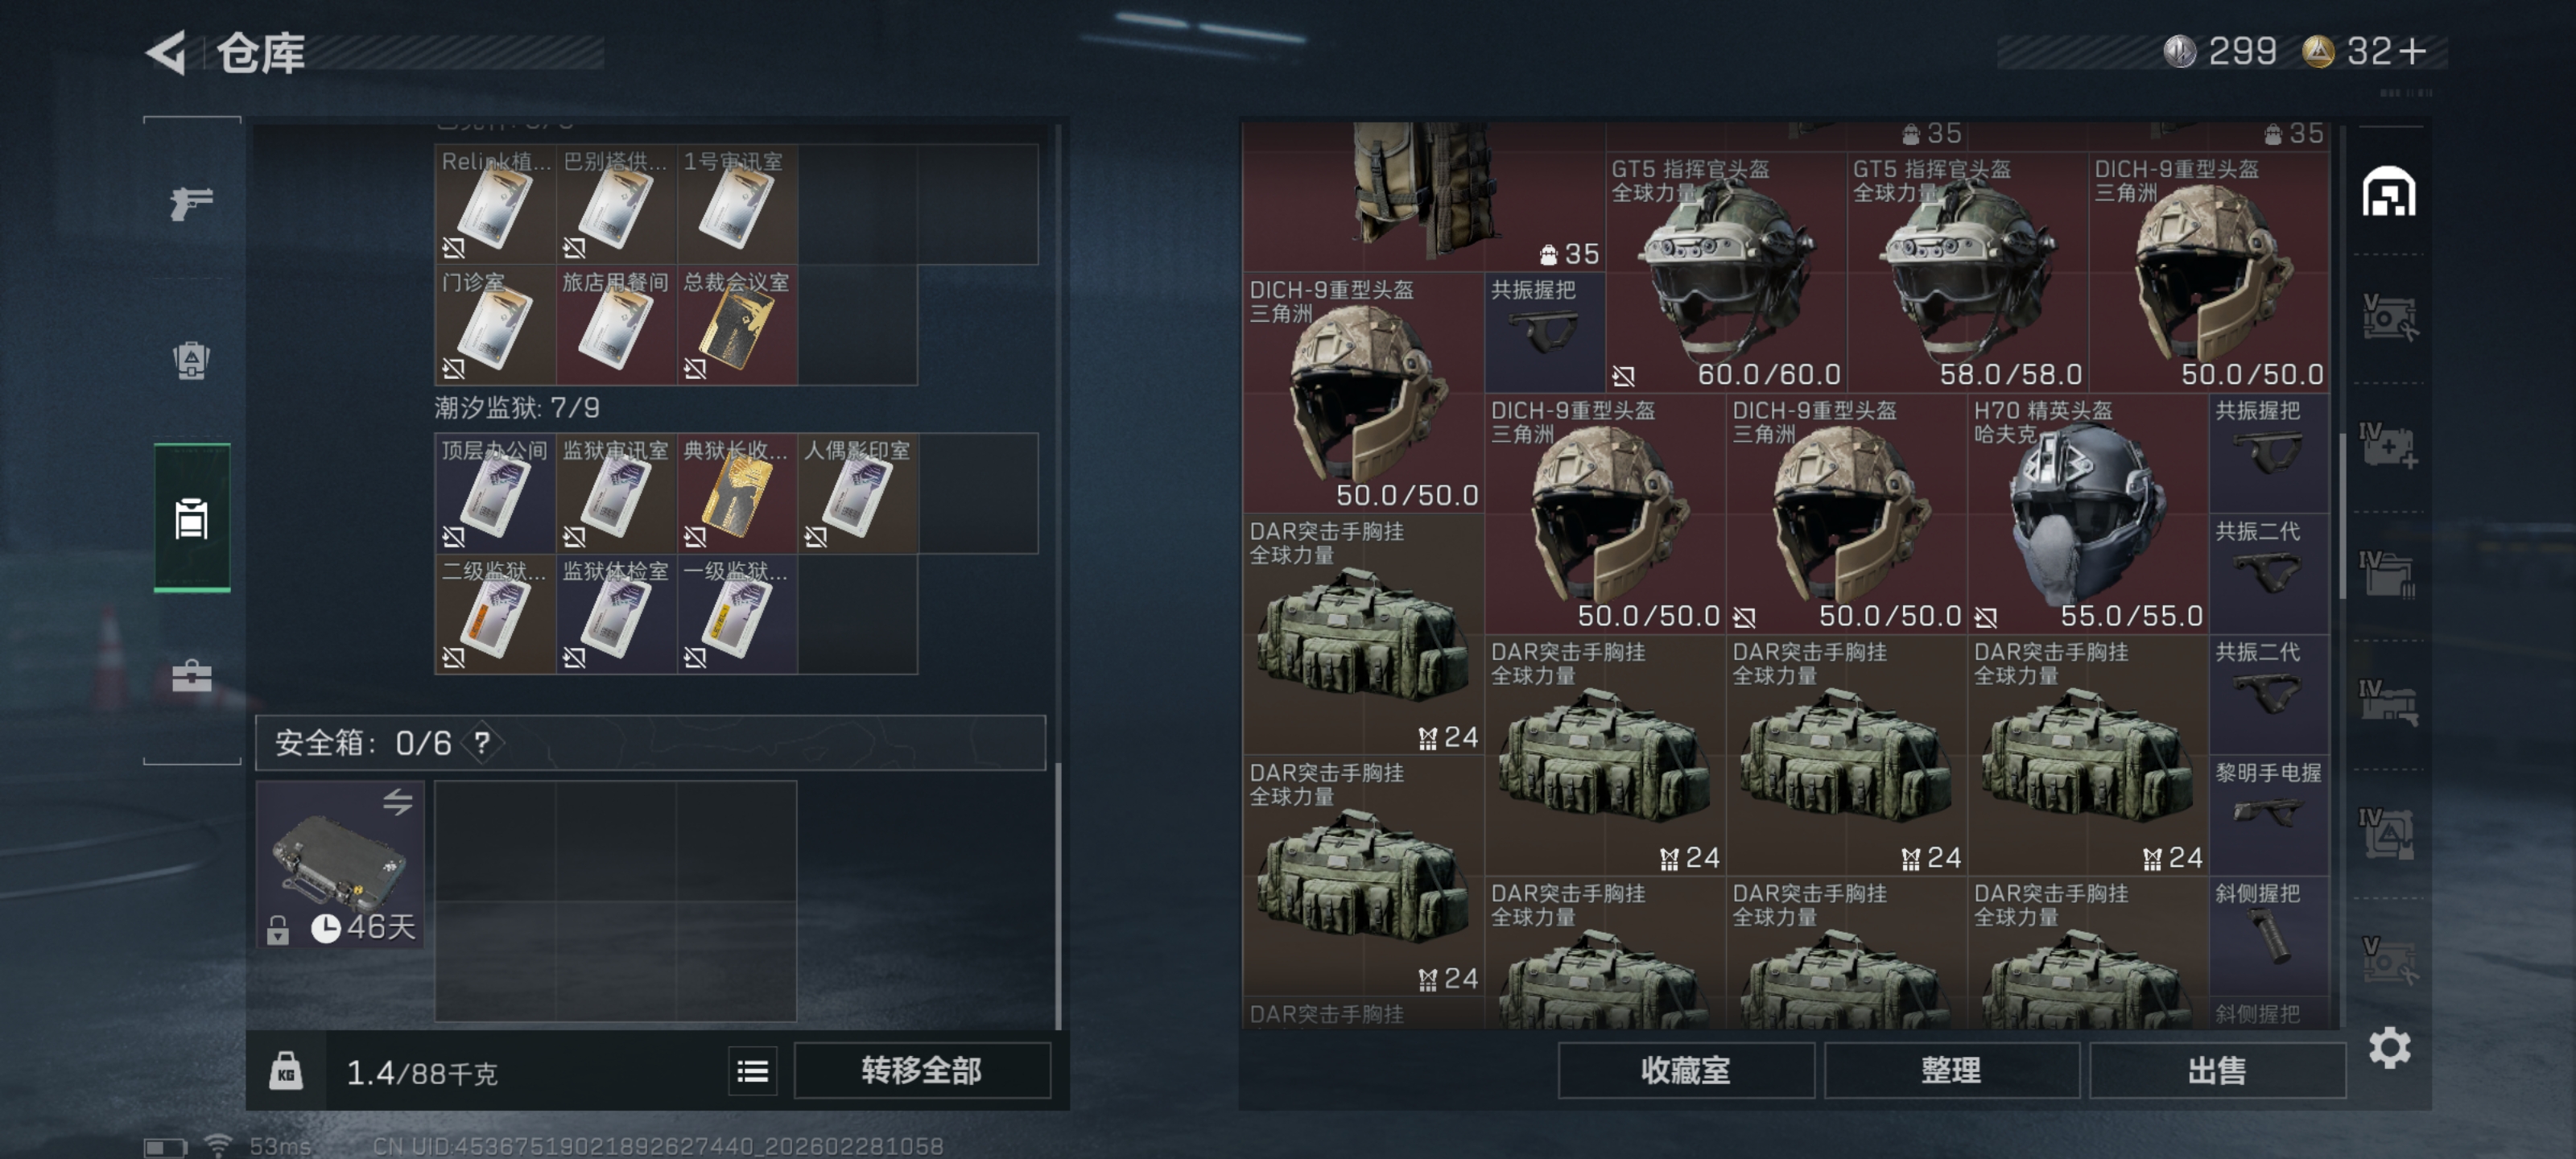Screen dimensions: 2576x1159
Task: Click the lock icon on safe box case
Action: click(277, 930)
